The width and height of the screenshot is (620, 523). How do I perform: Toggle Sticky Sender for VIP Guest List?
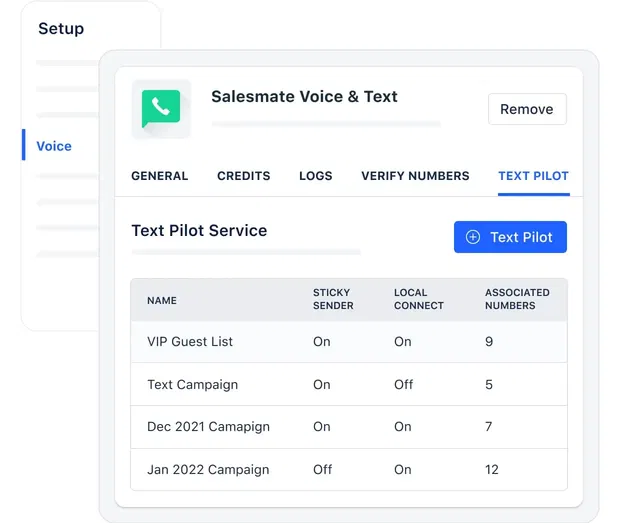tap(322, 342)
